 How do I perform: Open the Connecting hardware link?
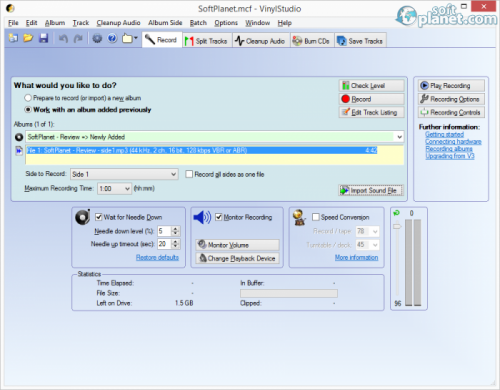(453, 142)
